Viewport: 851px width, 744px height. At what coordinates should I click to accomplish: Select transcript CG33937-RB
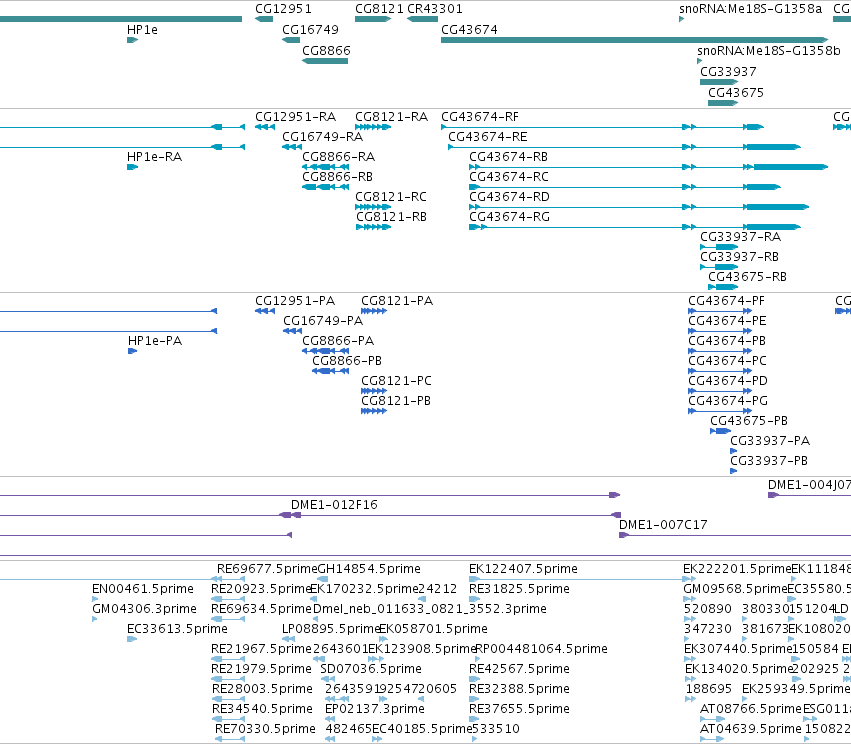719,267
